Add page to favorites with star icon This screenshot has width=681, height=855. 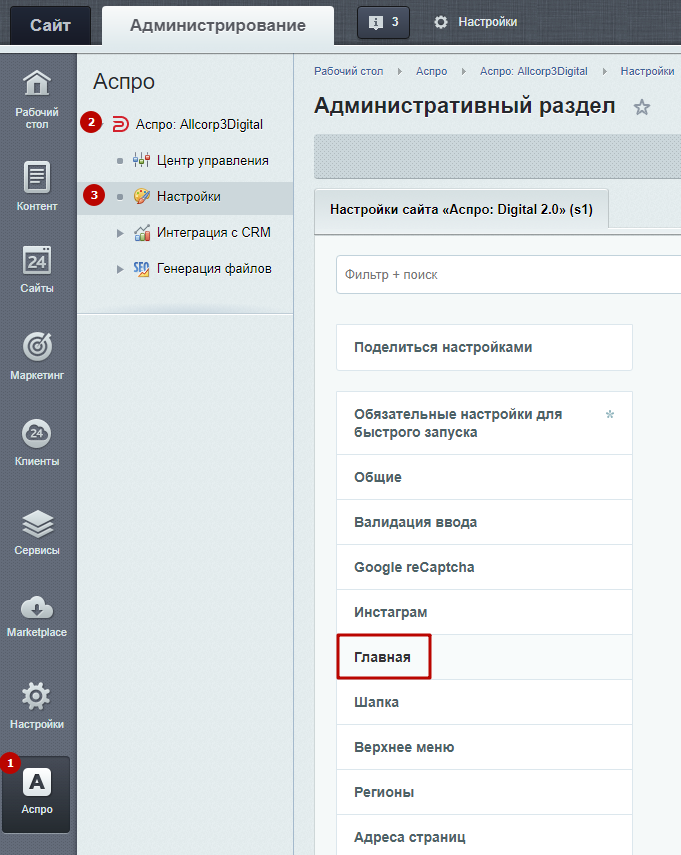pos(642,107)
